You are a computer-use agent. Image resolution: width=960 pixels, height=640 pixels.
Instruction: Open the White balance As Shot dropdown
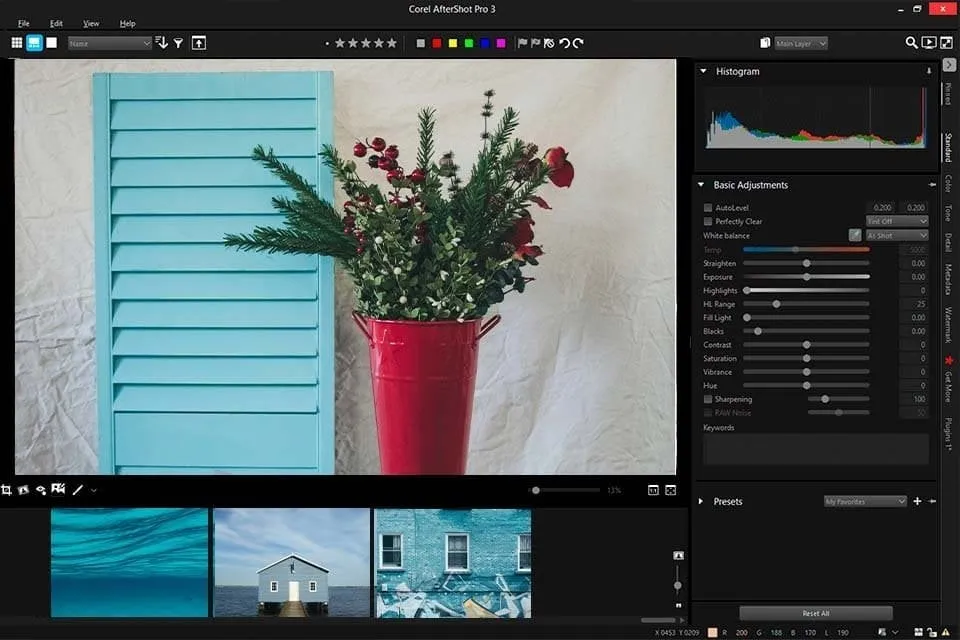[896, 235]
